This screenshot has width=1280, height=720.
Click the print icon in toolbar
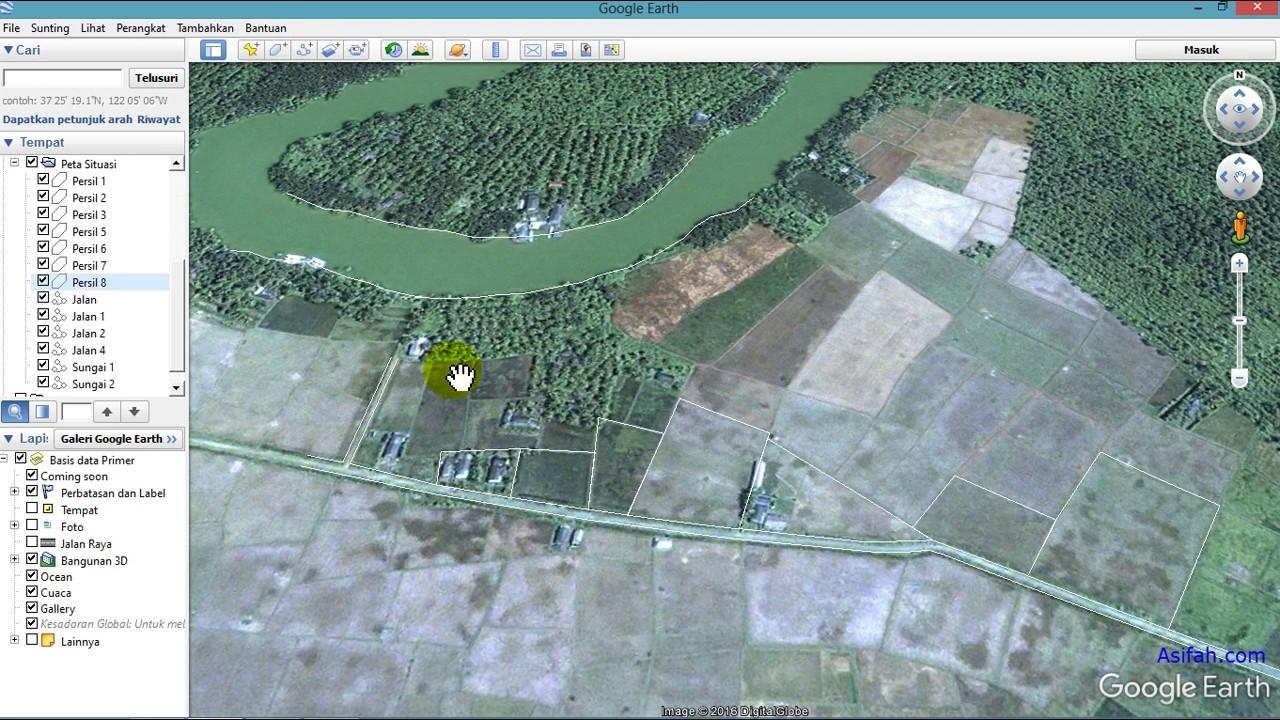(559, 50)
